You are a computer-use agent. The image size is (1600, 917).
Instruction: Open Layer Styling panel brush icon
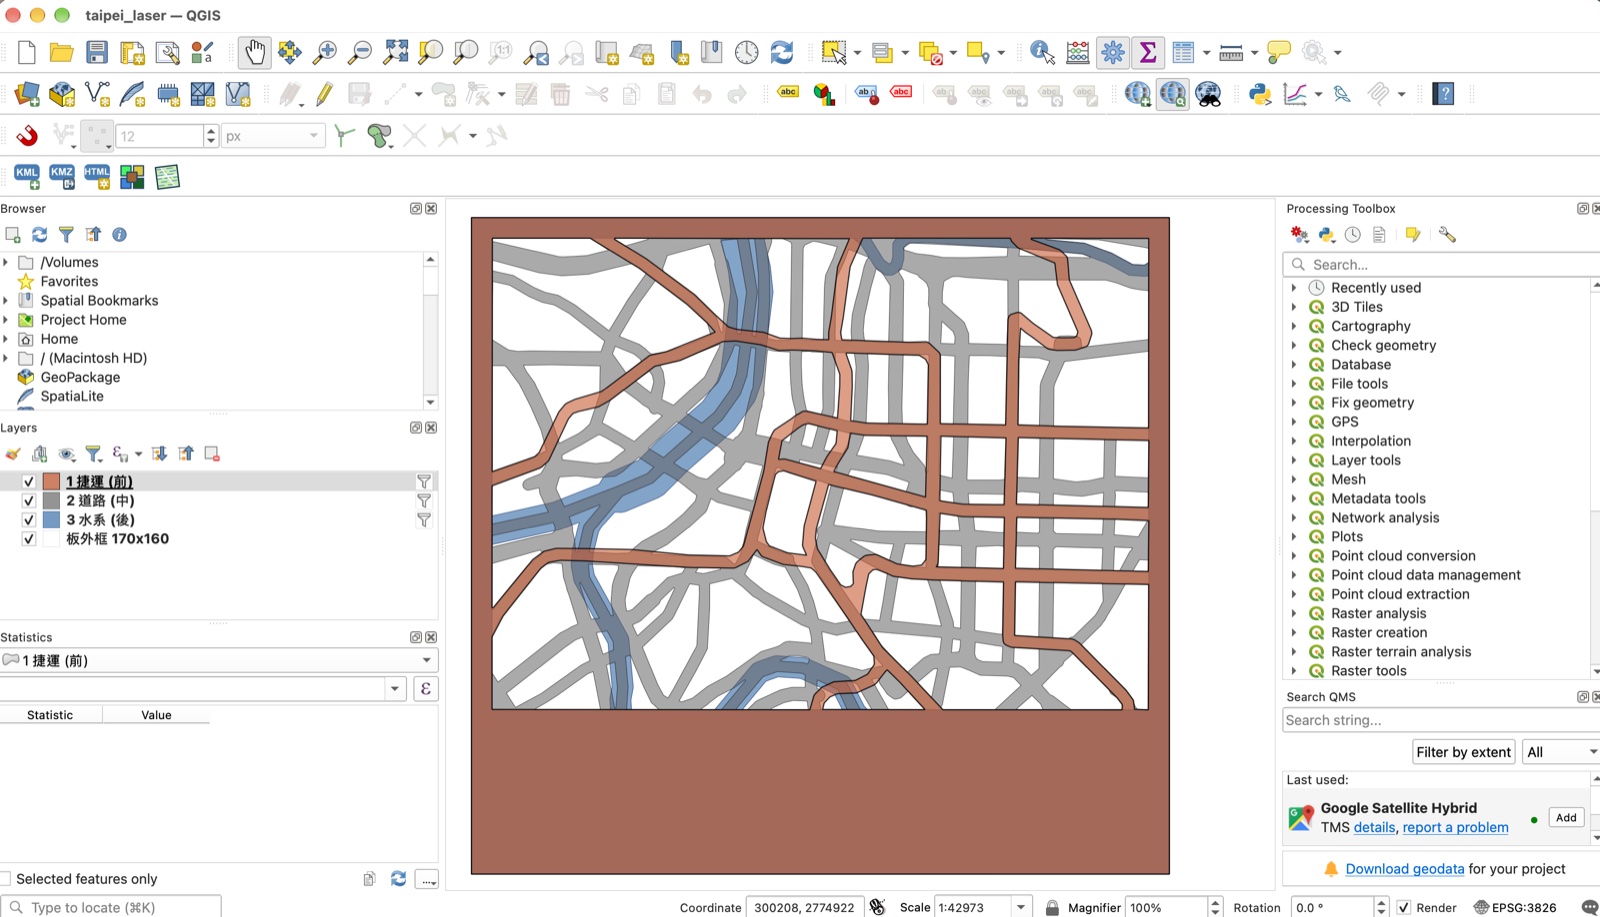click(x=13, y=454)
